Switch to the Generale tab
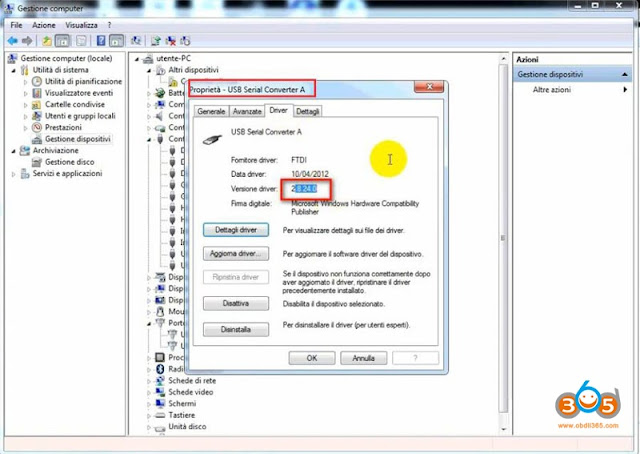The width and height of the screenshot is (640, 454). tap(211, 111)
